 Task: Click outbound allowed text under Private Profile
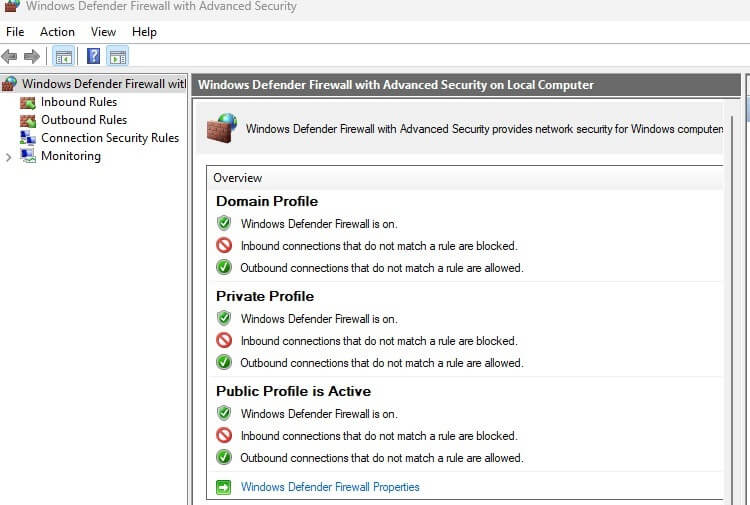[x=382, y=363]
